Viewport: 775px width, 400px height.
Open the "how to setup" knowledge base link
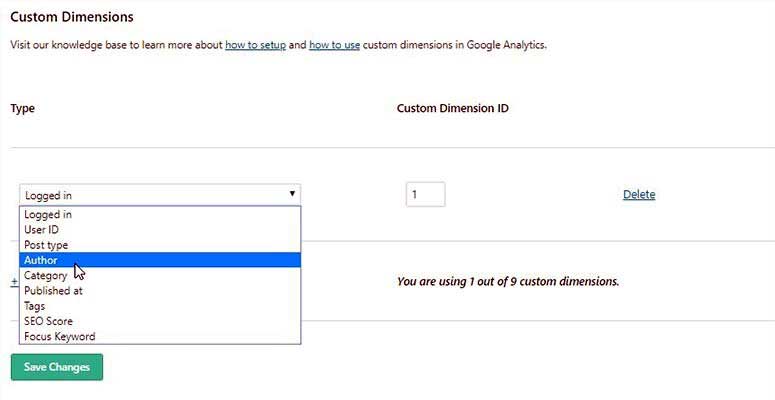[x=256, y=45]
